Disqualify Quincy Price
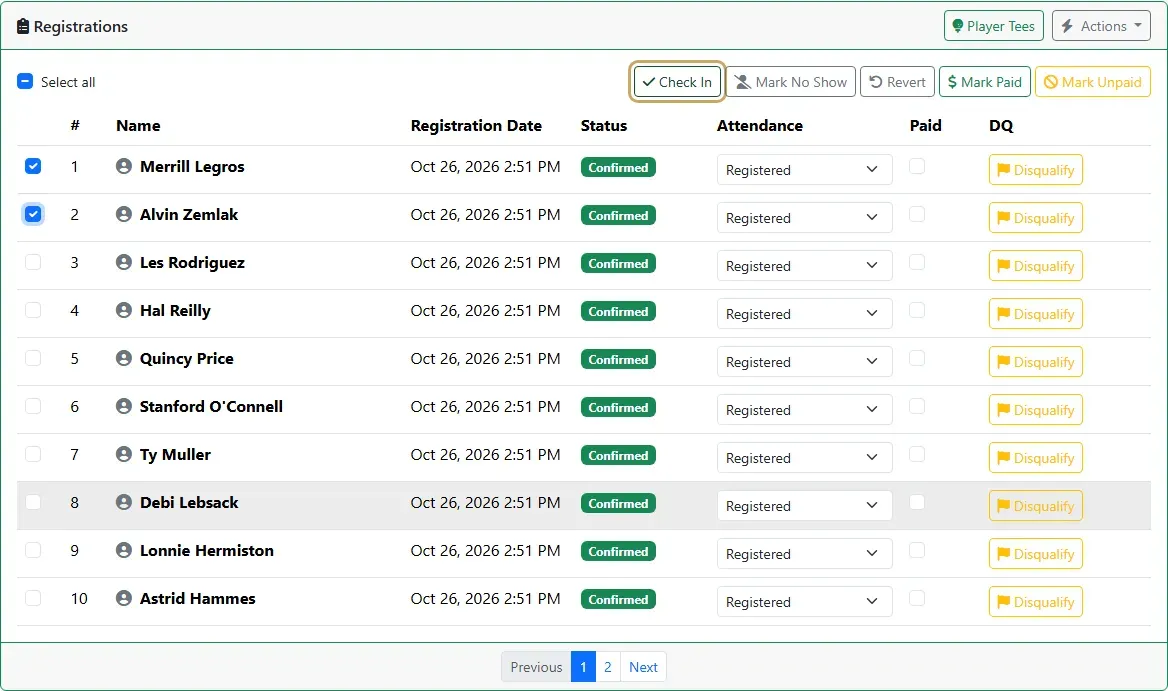 (x=1035, y=362)
